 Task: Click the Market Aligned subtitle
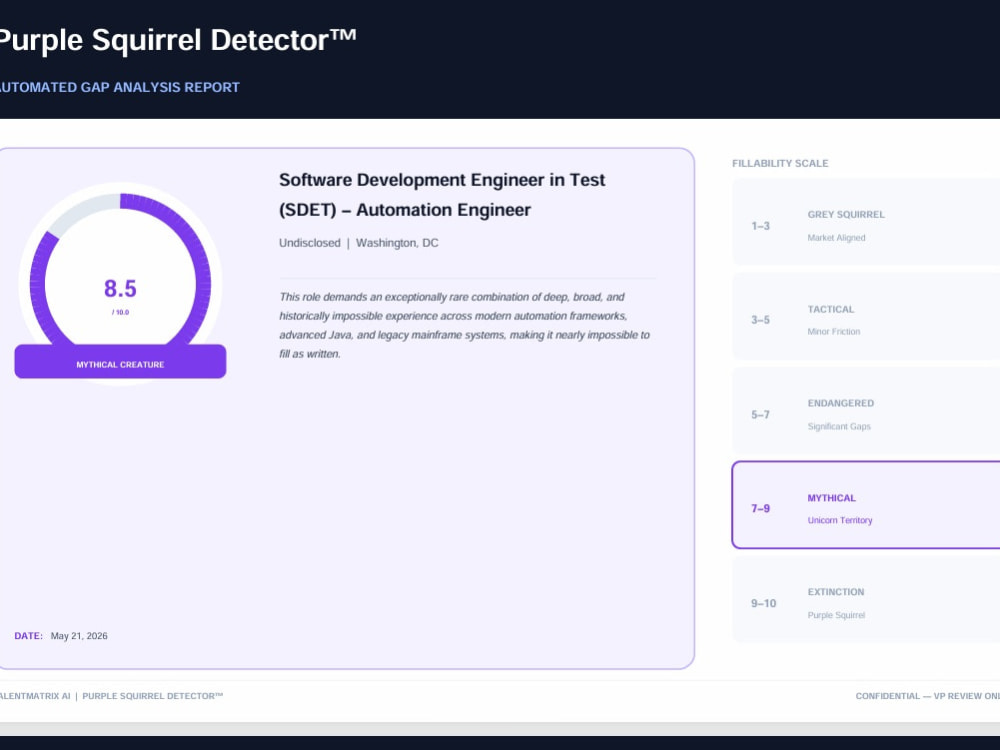[836, 238]
